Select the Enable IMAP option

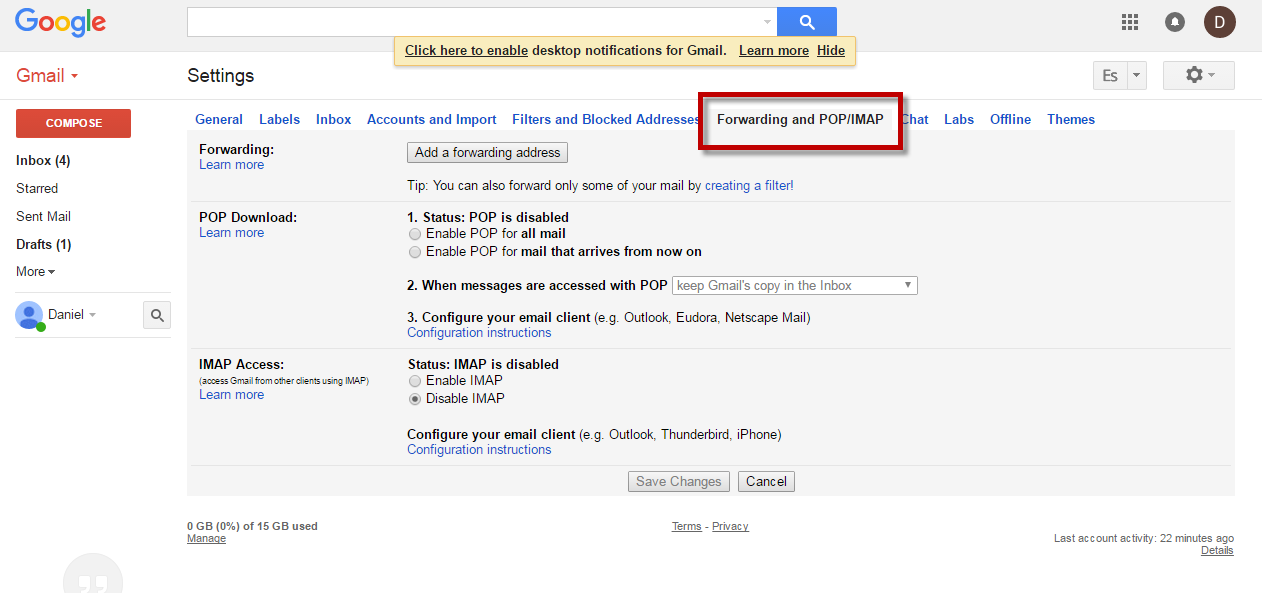pos(415,381)
